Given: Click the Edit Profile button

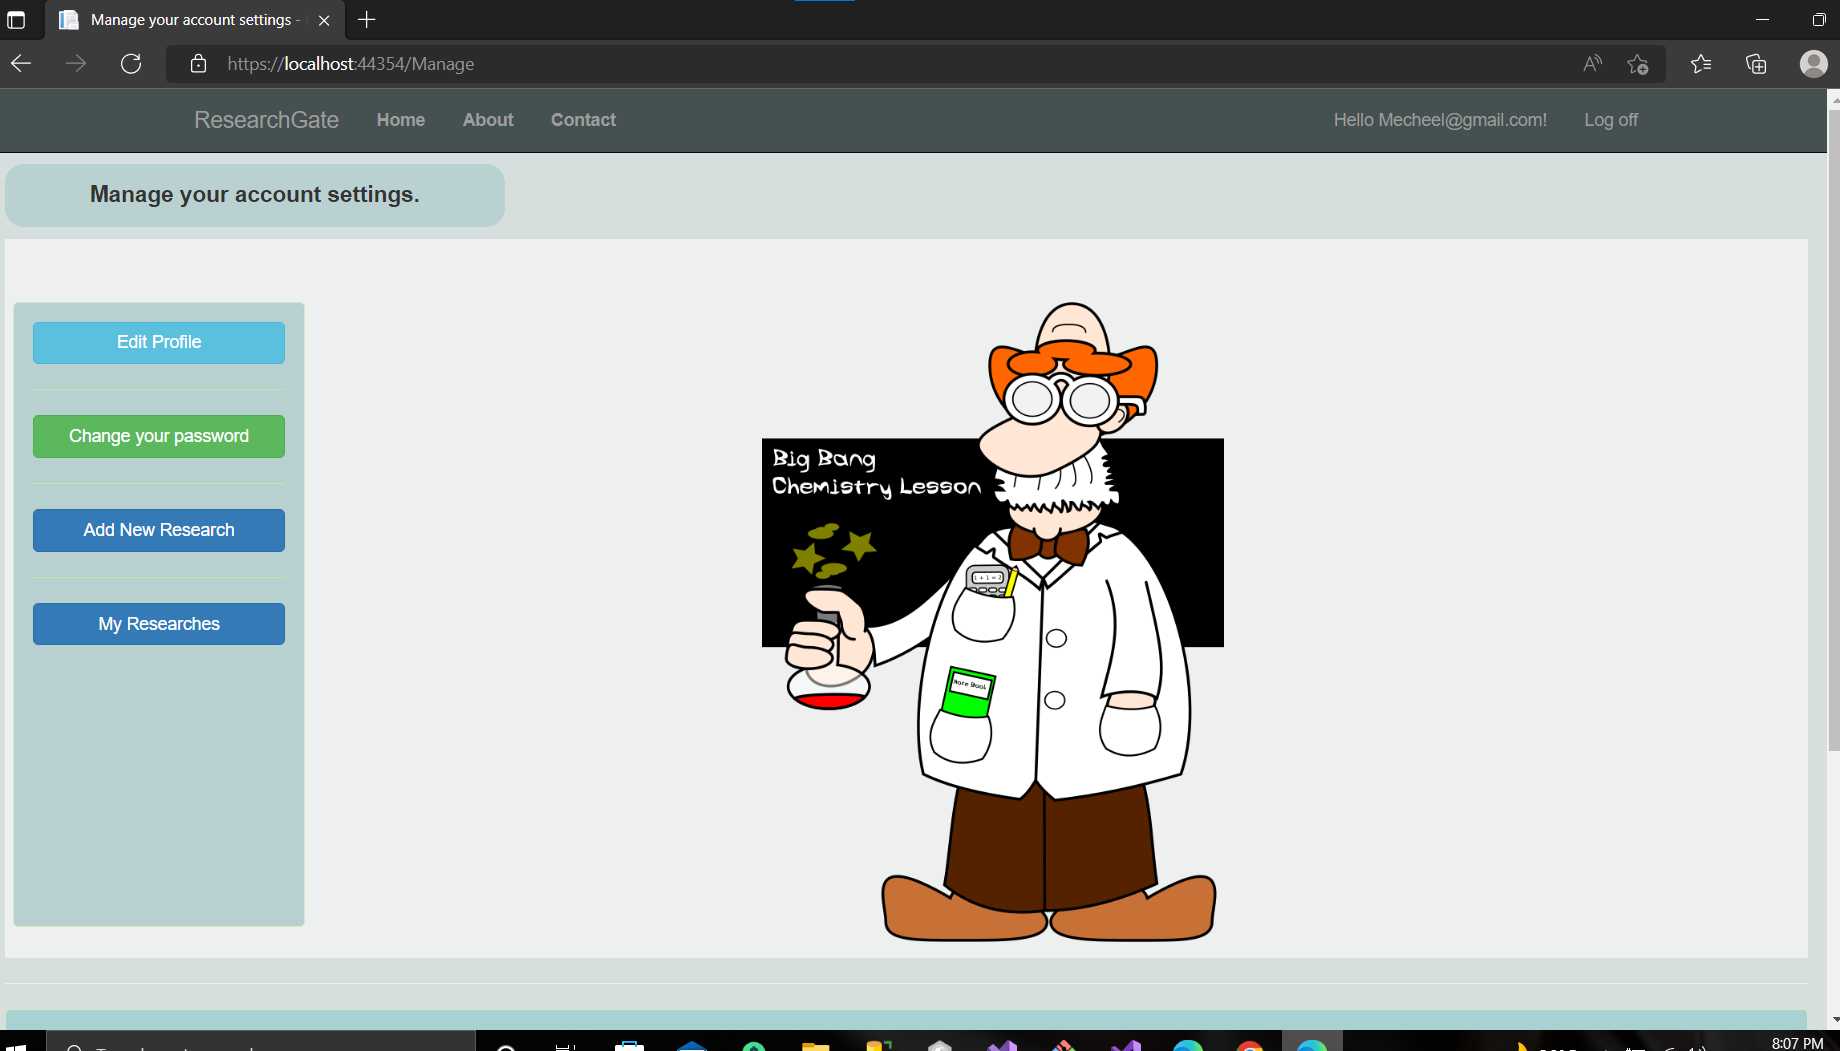Looking at the screenshot, I should (158, 342).
